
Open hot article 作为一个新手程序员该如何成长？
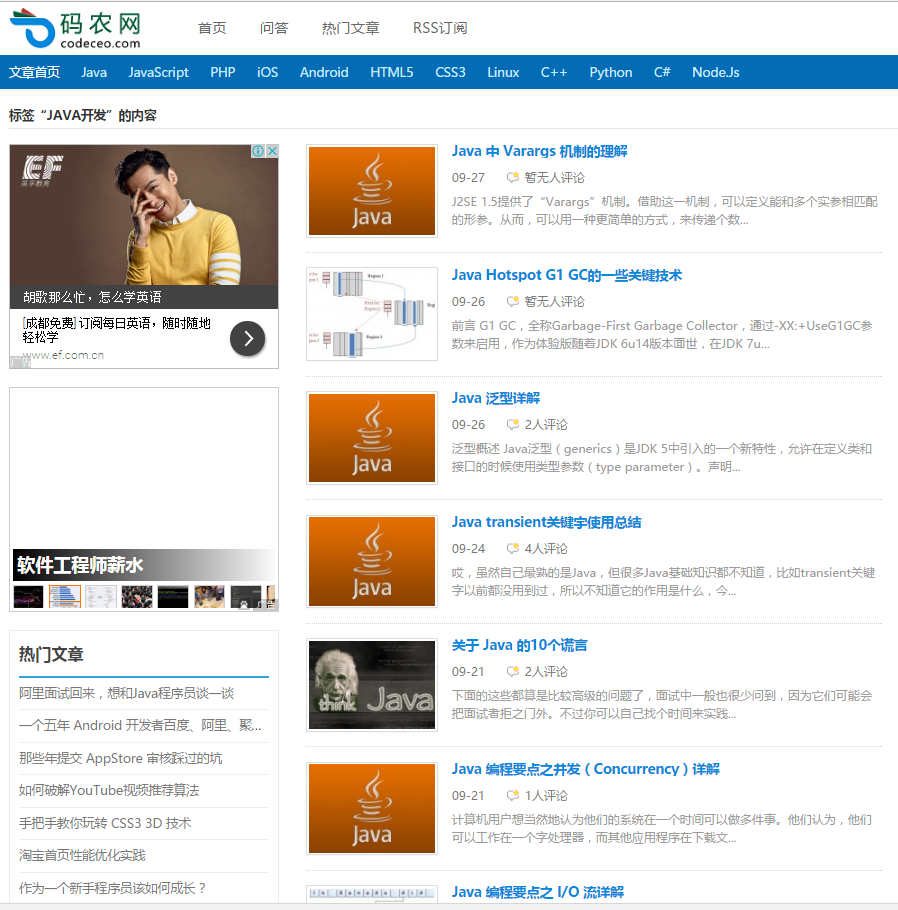[112, 888]
